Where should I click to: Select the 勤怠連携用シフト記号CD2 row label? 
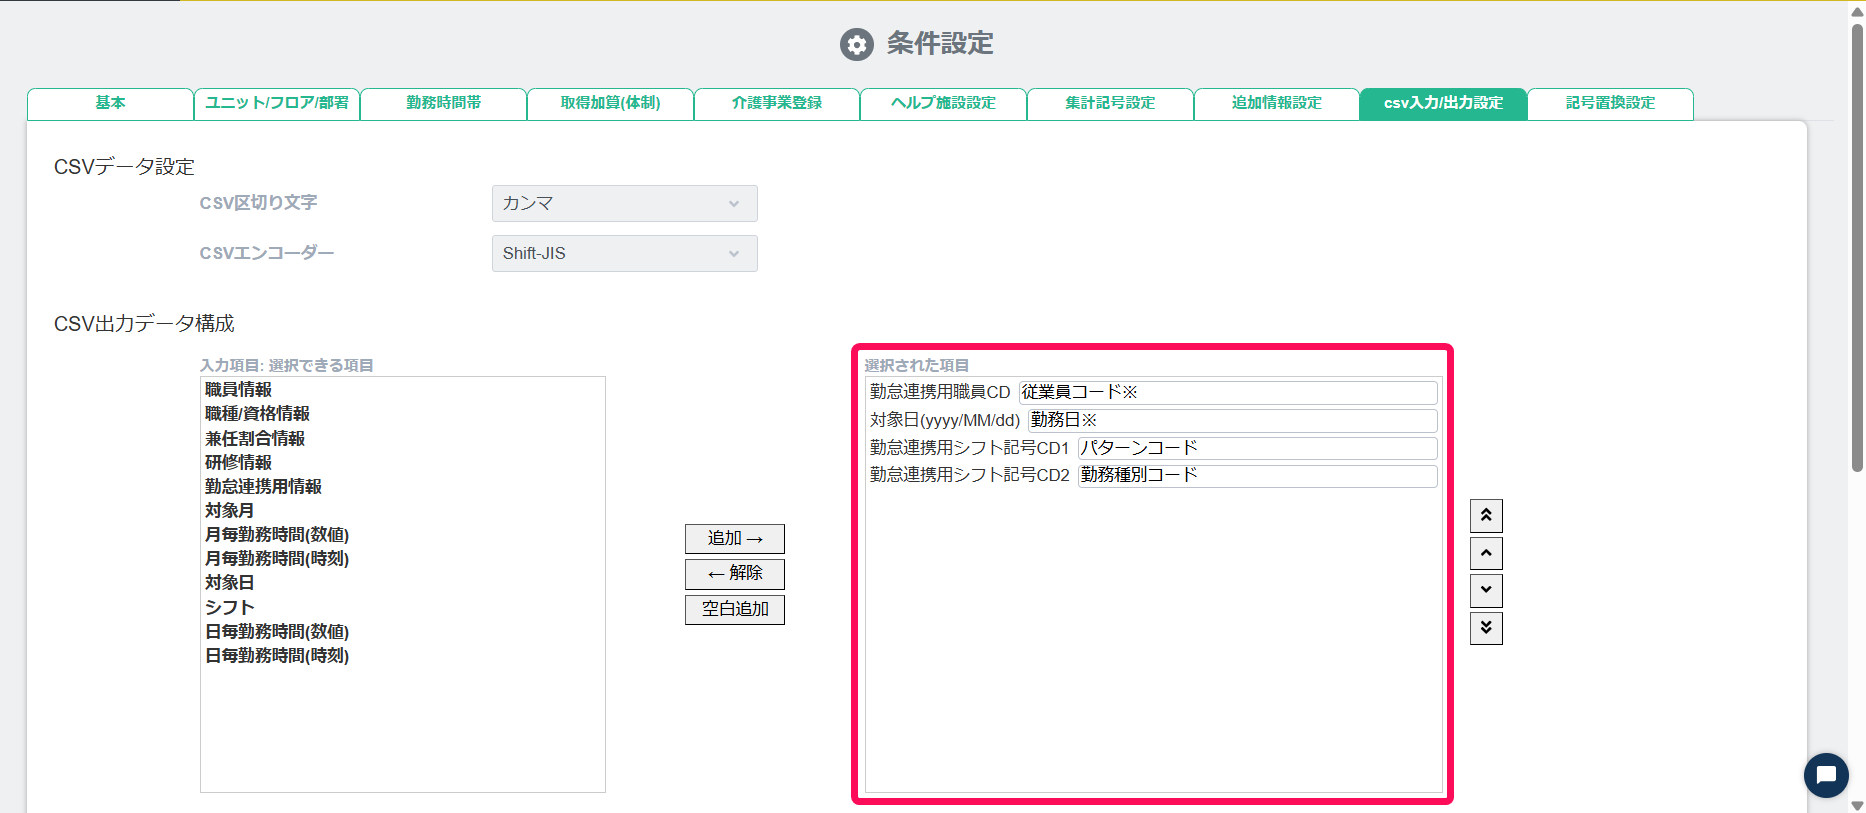[970, 475]
